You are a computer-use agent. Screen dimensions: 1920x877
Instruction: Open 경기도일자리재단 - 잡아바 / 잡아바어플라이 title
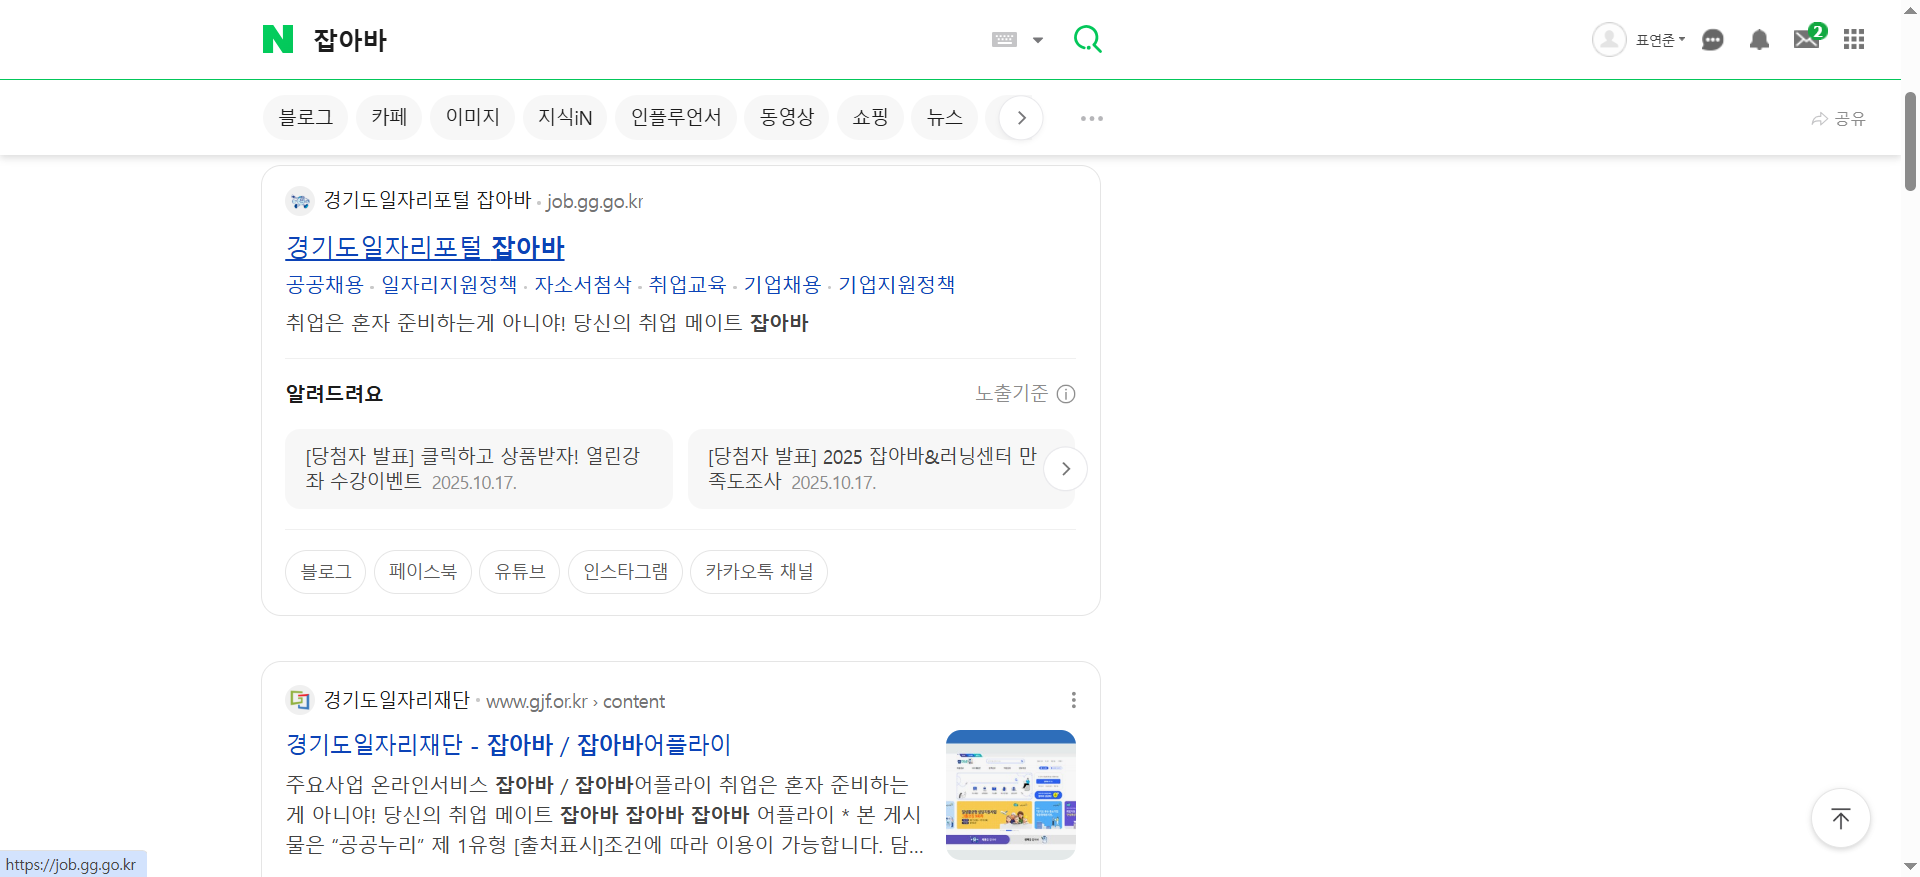[508, 745]
